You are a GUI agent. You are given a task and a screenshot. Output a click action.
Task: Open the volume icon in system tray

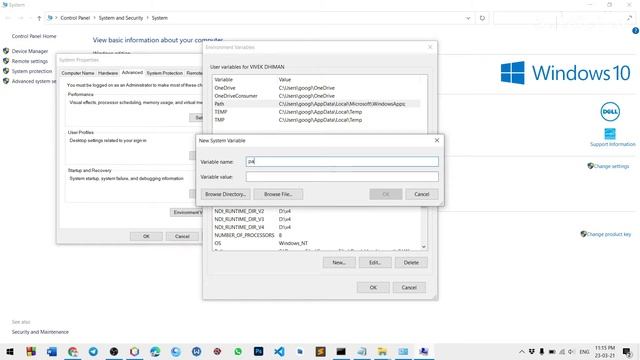[x=571, y=351]
